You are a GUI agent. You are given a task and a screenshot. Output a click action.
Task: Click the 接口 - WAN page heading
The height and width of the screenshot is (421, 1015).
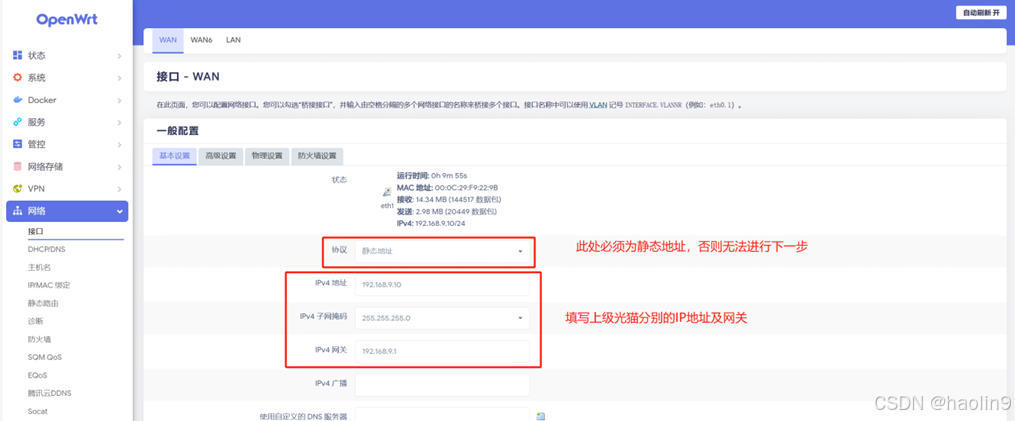[x=188, y=77]
